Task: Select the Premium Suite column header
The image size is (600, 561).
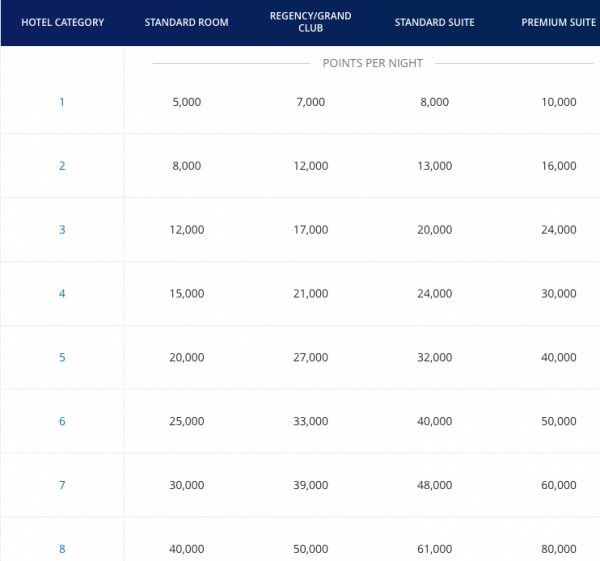Action: (x=558, y=22)
